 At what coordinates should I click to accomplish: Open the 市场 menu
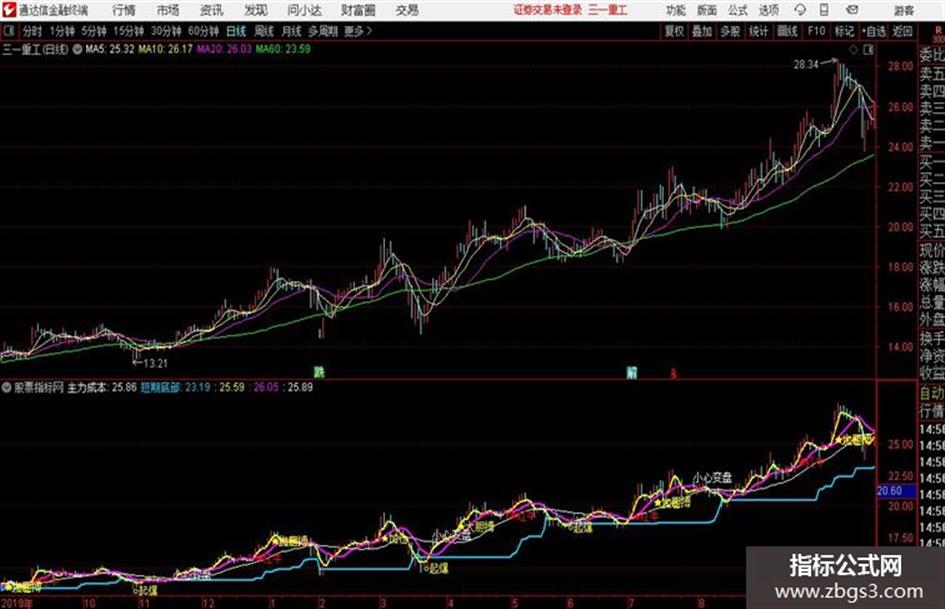click(168, 10)
